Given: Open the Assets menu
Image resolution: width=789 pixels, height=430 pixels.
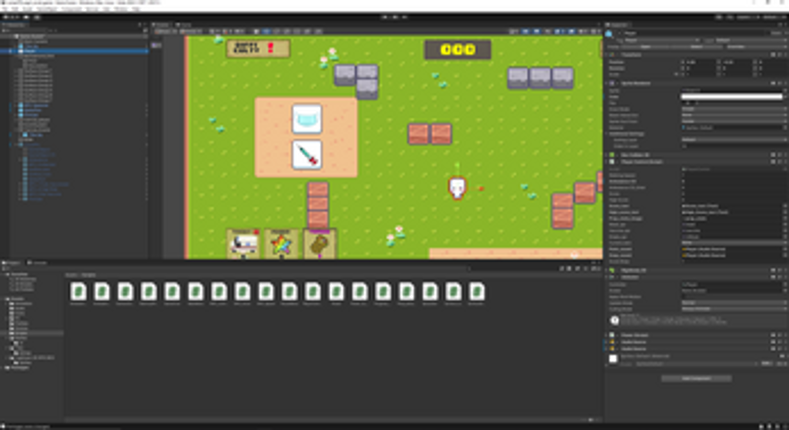Looking at the screenshot, I should click(28, 9).
